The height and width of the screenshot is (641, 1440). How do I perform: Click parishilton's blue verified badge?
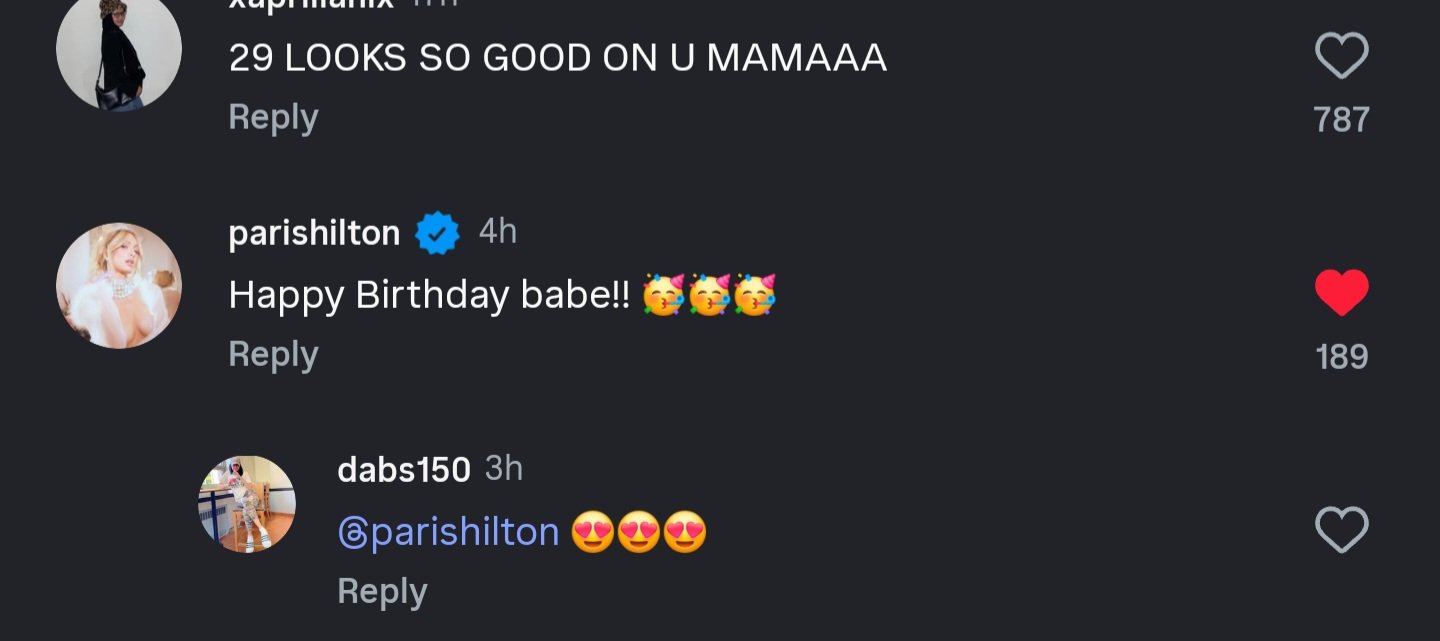(437, 234)
